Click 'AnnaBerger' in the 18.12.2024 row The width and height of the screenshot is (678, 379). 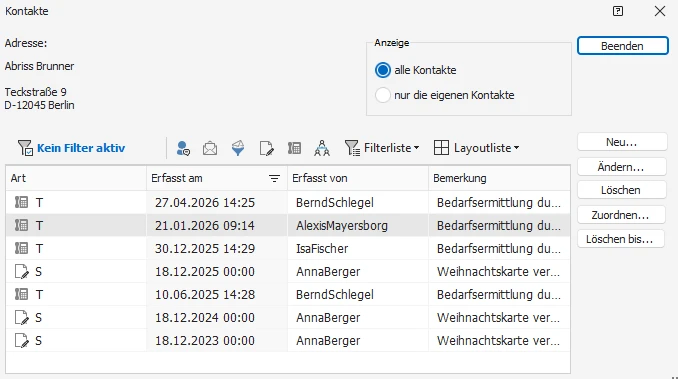[x=328, y=318]
